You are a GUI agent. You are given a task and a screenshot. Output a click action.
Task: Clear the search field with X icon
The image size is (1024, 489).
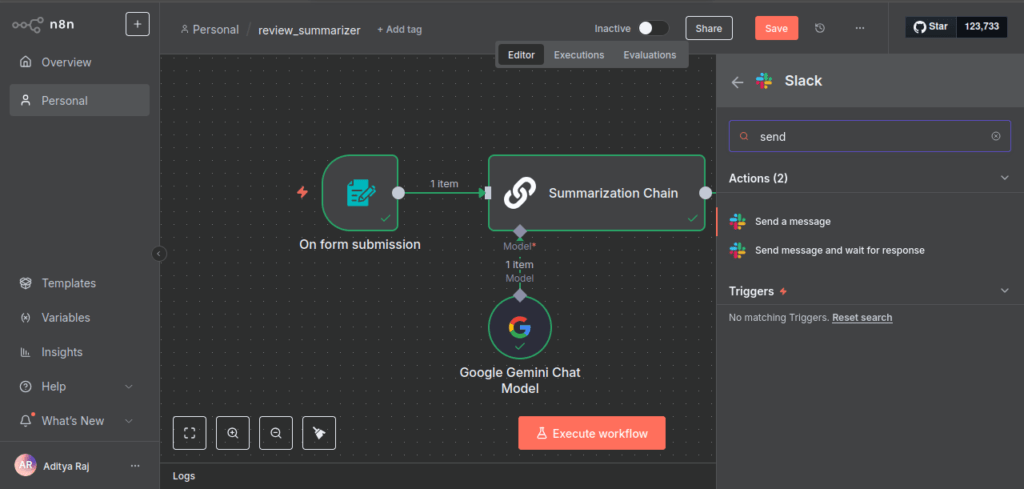[x=995, y=136]
